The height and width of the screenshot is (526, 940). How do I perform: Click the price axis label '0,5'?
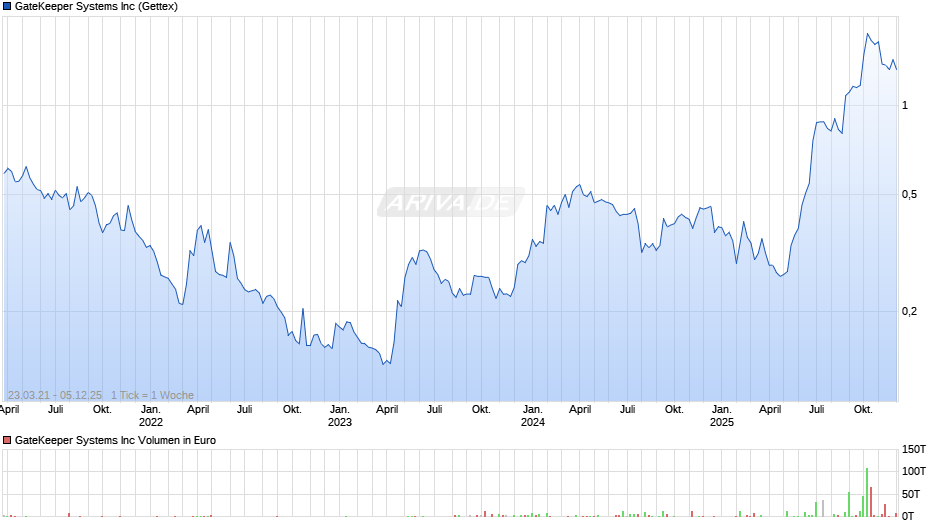[909, 194]
